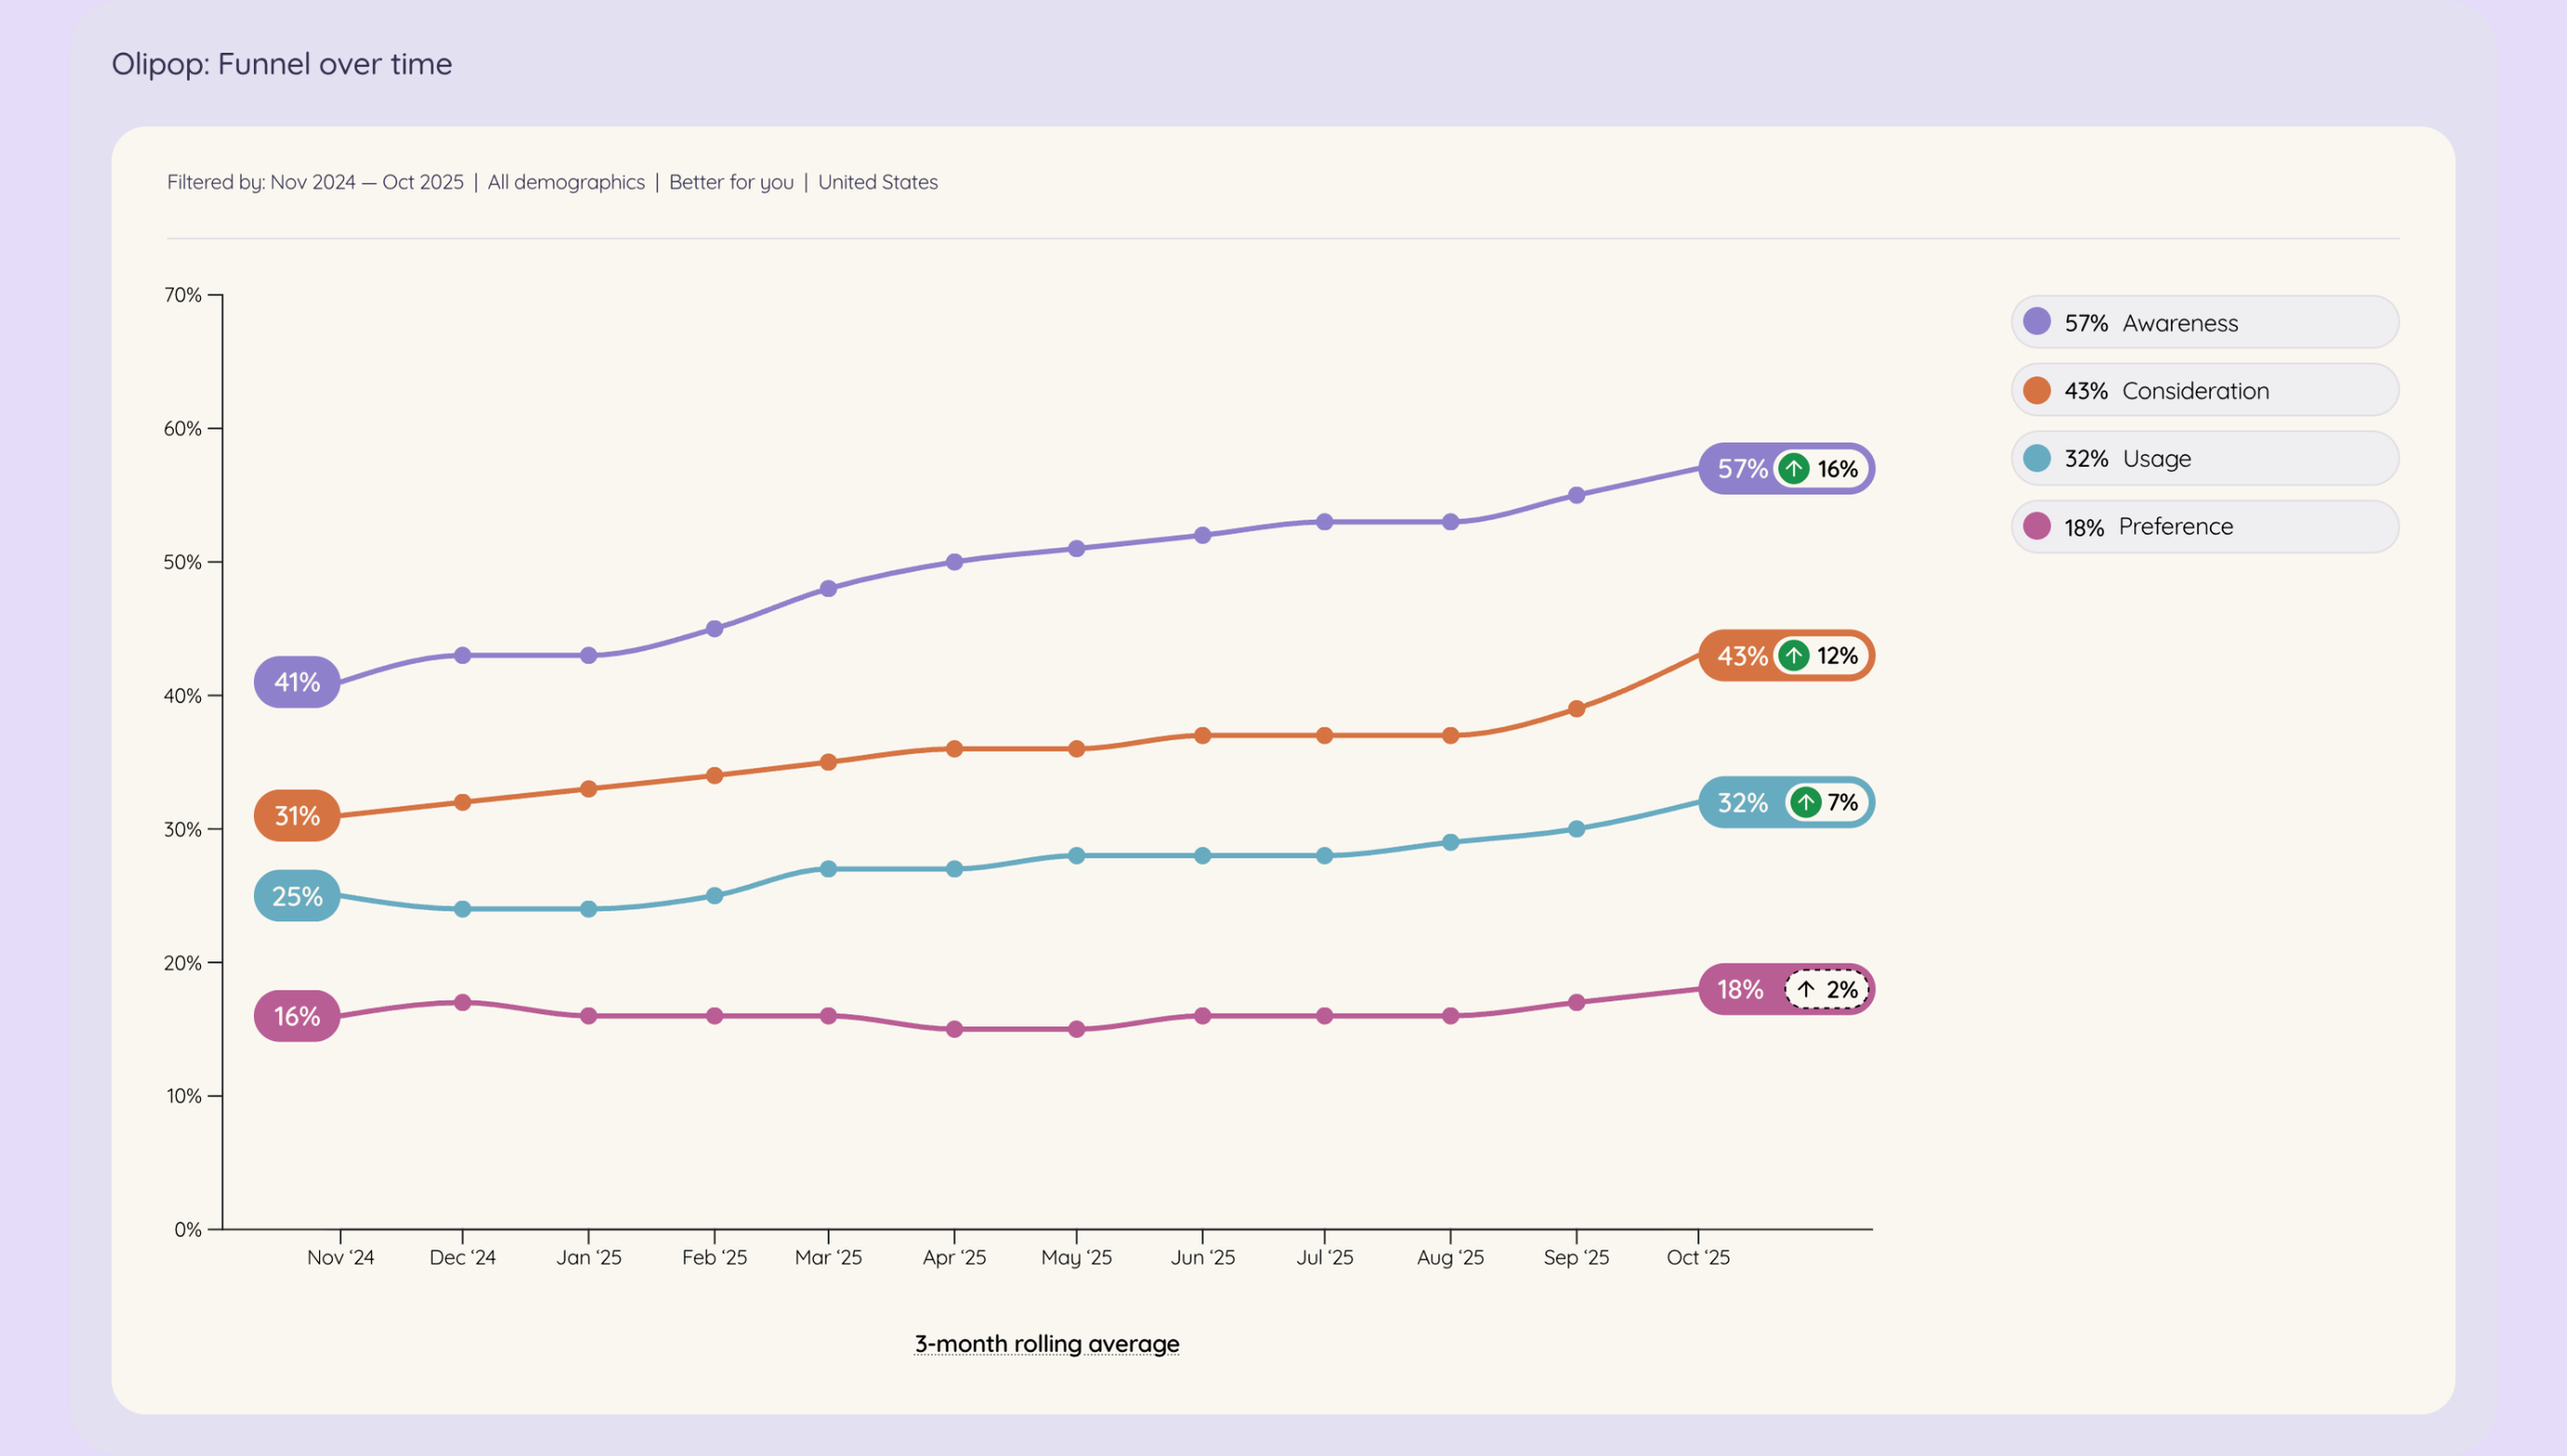
Task: Click the green up-arrow icon beside Awareness 16%
Action: tap(1794, 469)
